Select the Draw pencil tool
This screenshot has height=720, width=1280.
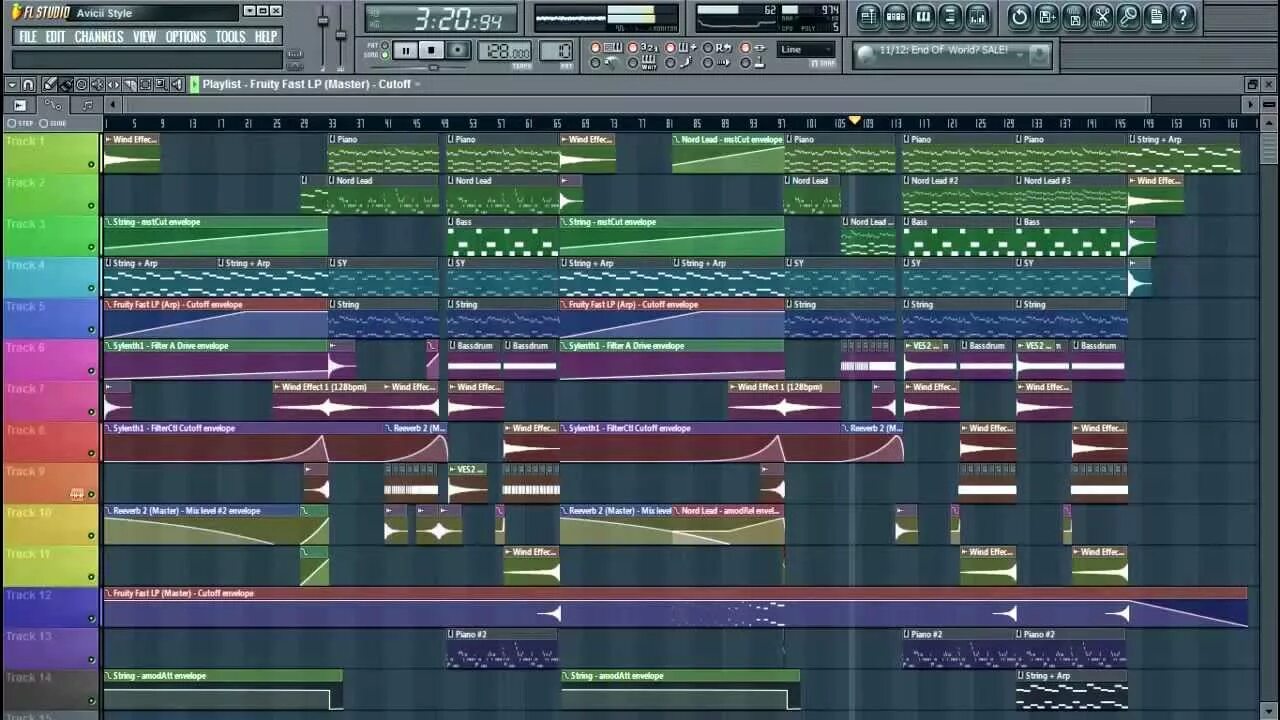pos(50,84)
